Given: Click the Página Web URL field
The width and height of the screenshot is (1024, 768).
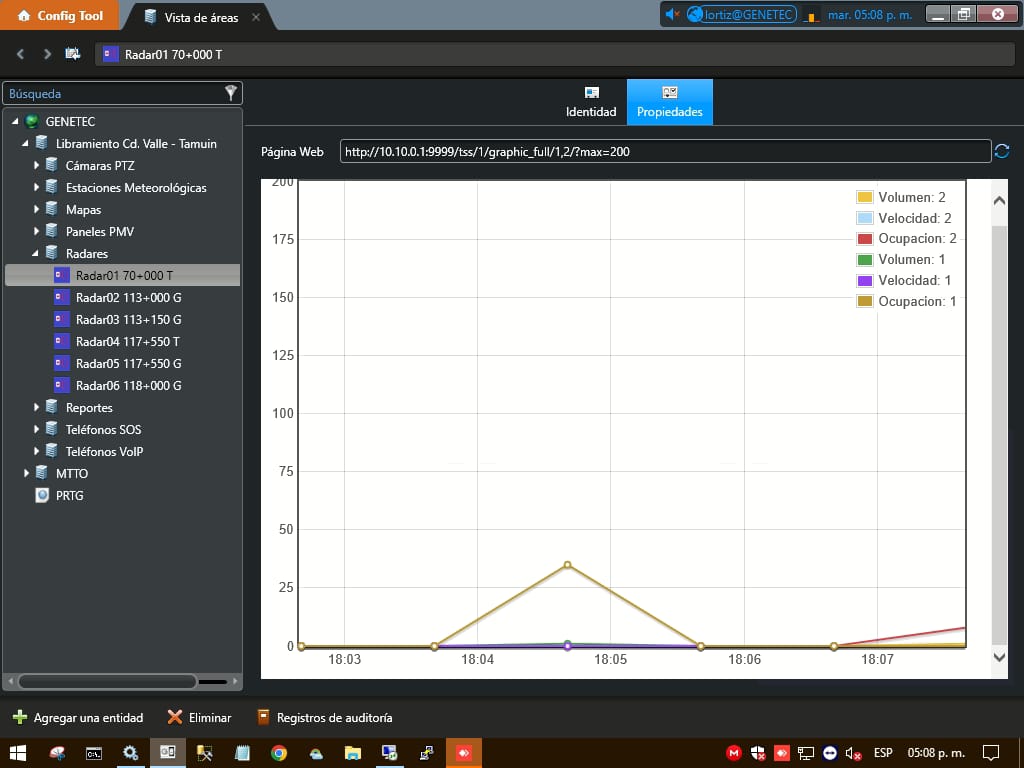Looking at the screenshot, I should point(664,152).
